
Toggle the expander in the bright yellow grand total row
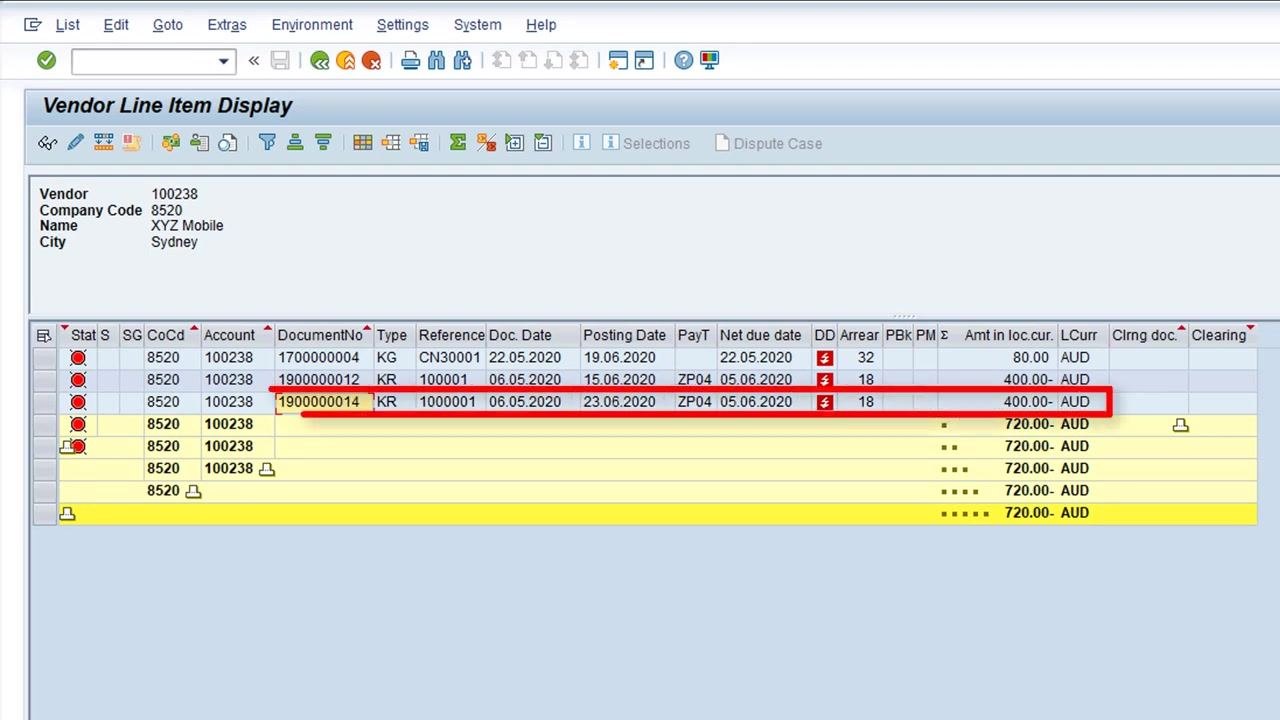tap(67, 513)
